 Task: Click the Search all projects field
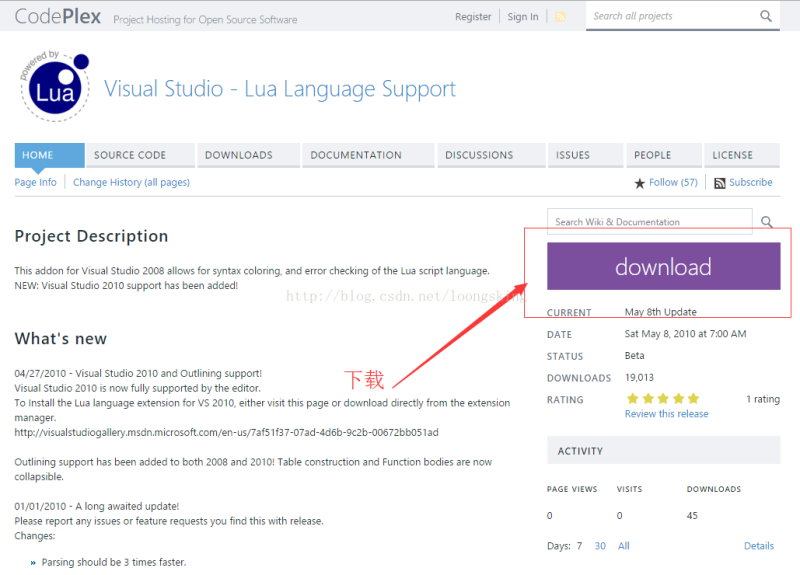(x=670, y=16)
